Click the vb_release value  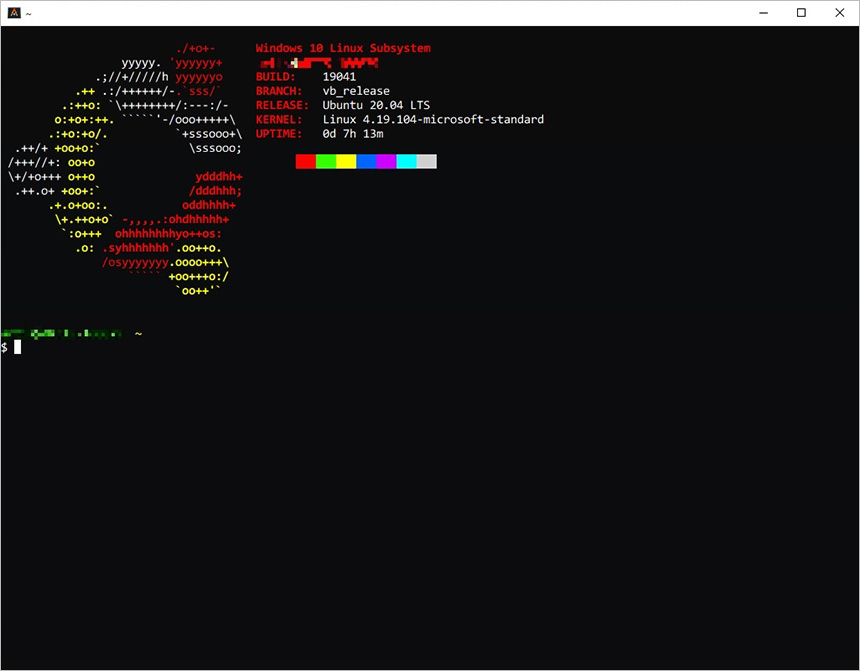pyautogui.click(x=356, y=91)
